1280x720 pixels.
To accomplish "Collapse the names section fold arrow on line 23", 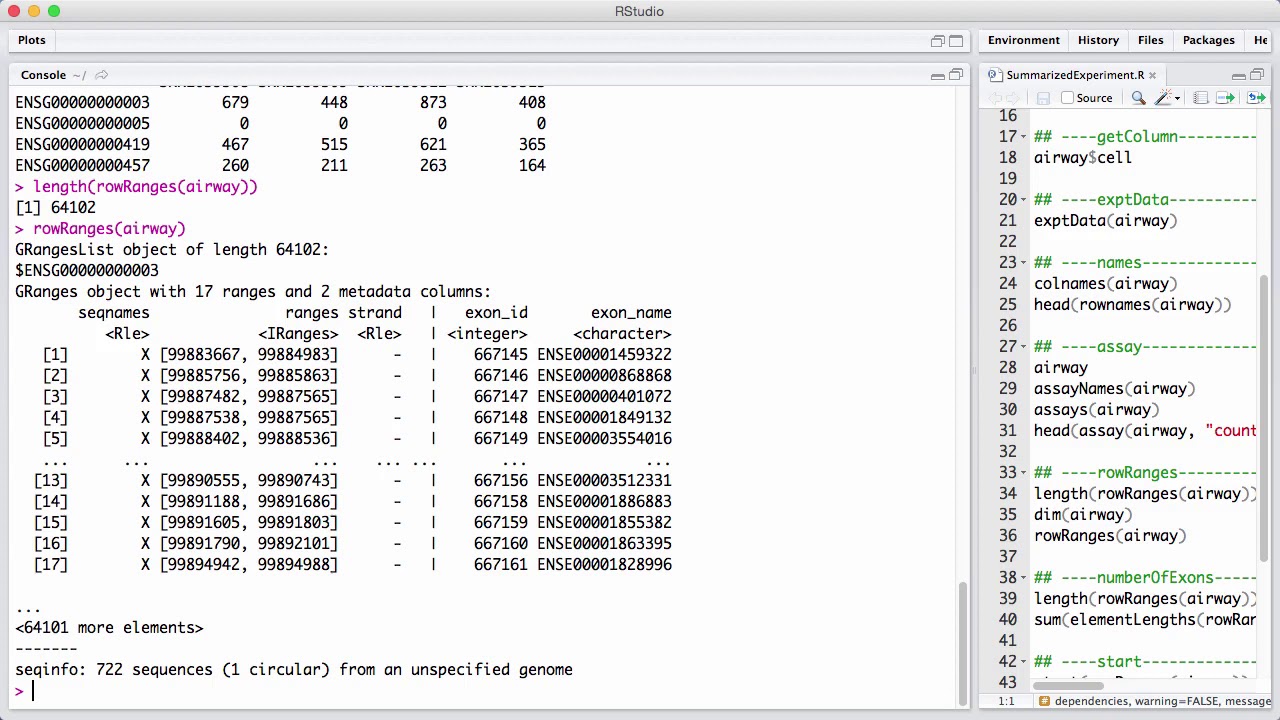I will coord(1023,263).
